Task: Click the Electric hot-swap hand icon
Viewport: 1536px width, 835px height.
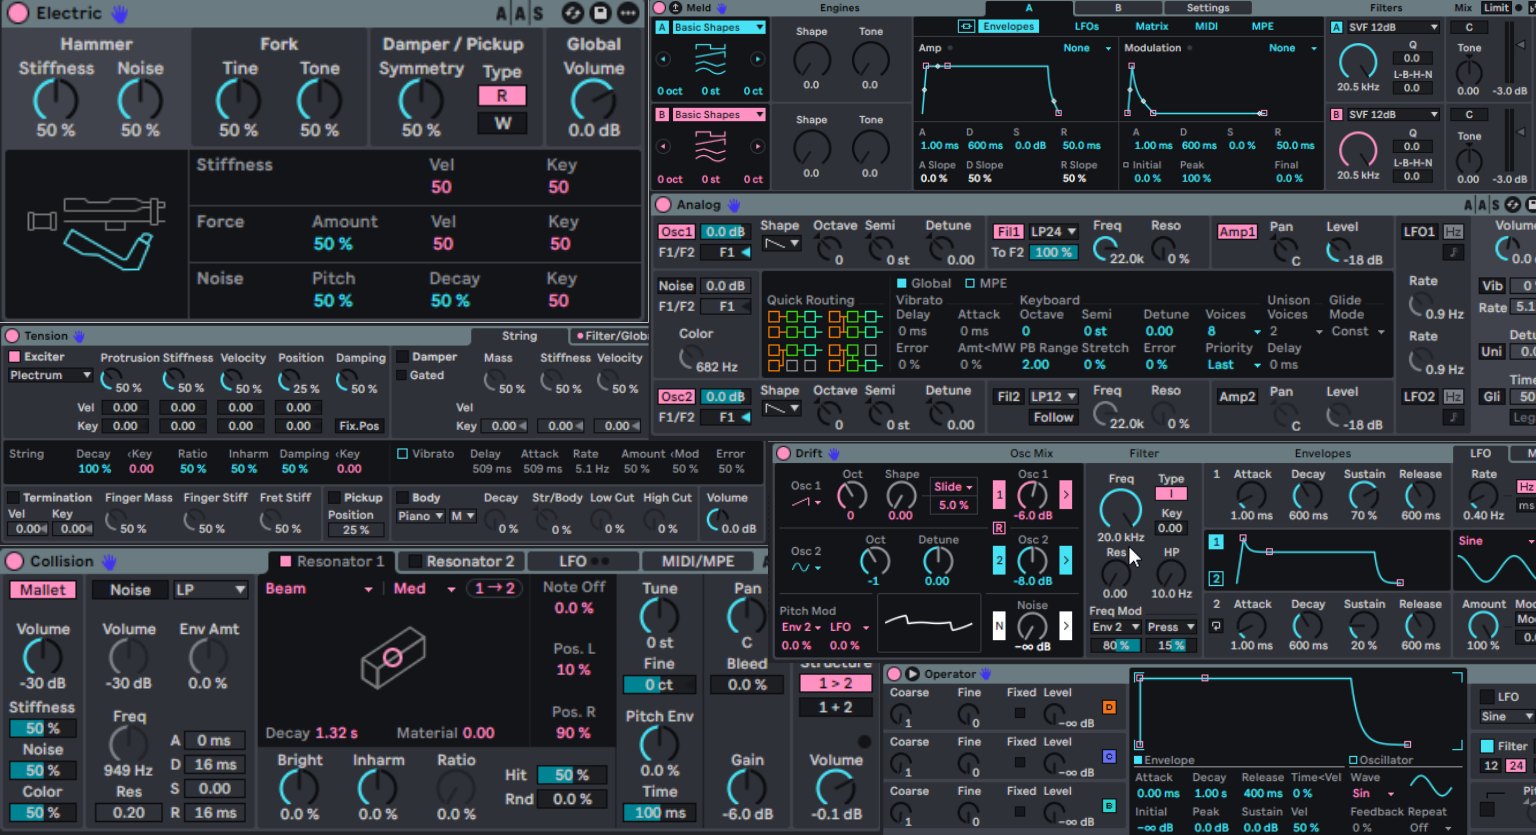Action: point(119,14)
